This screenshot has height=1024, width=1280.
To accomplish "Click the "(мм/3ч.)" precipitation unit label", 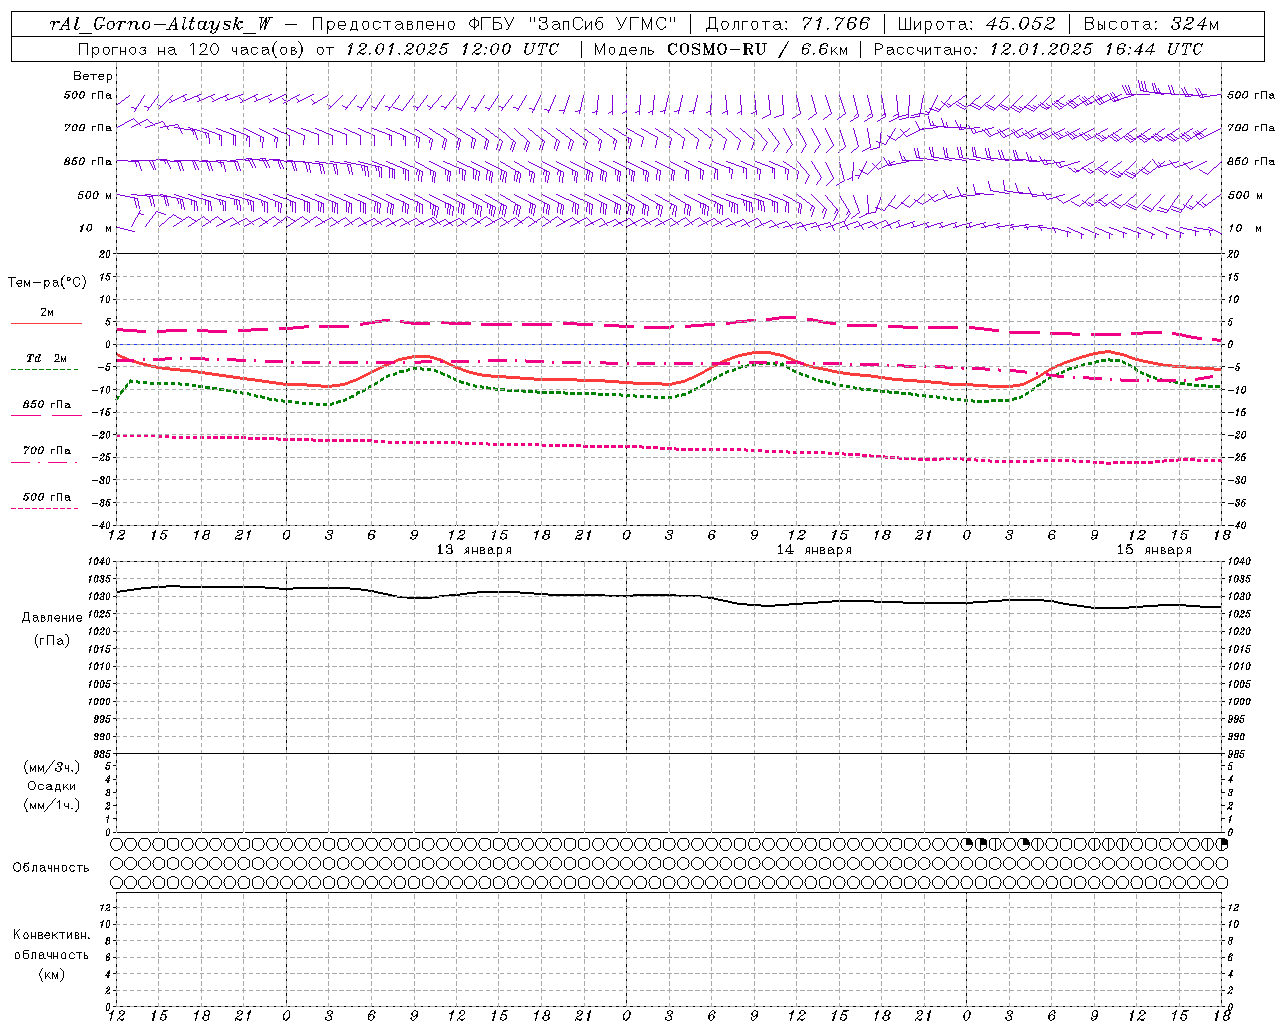I will pos(52,767).
